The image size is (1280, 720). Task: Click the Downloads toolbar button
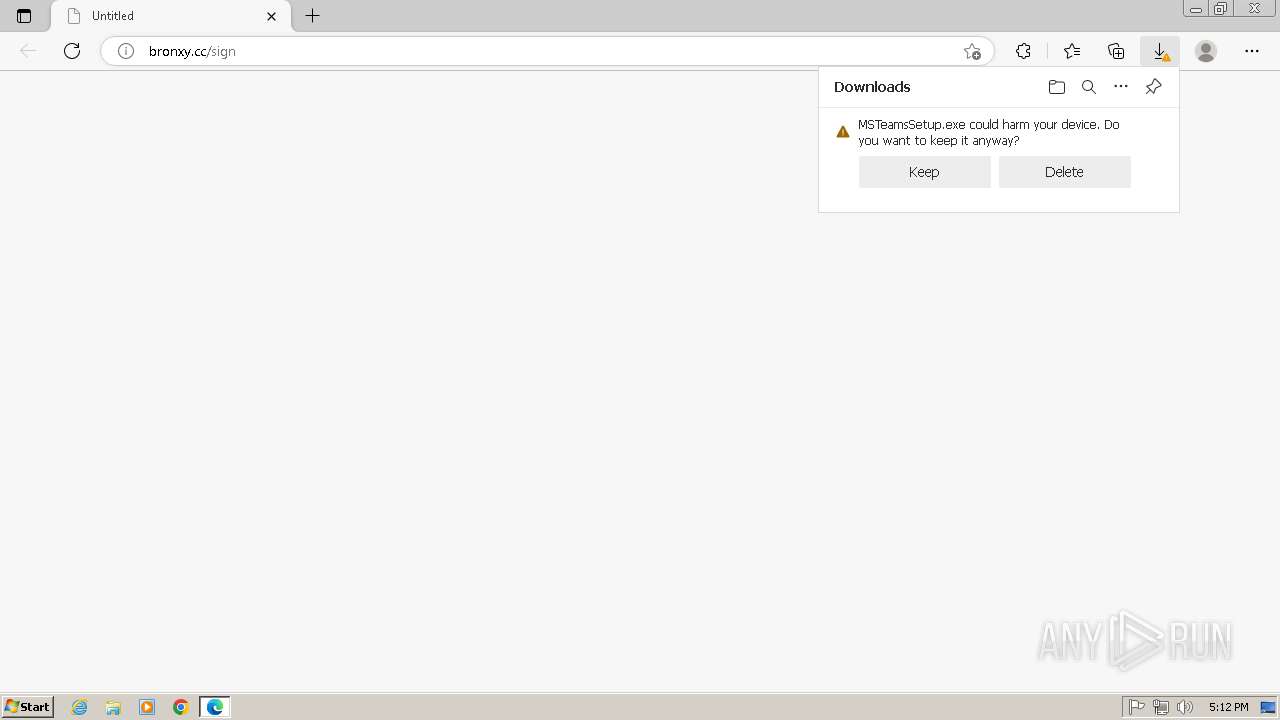[1160, 51]
